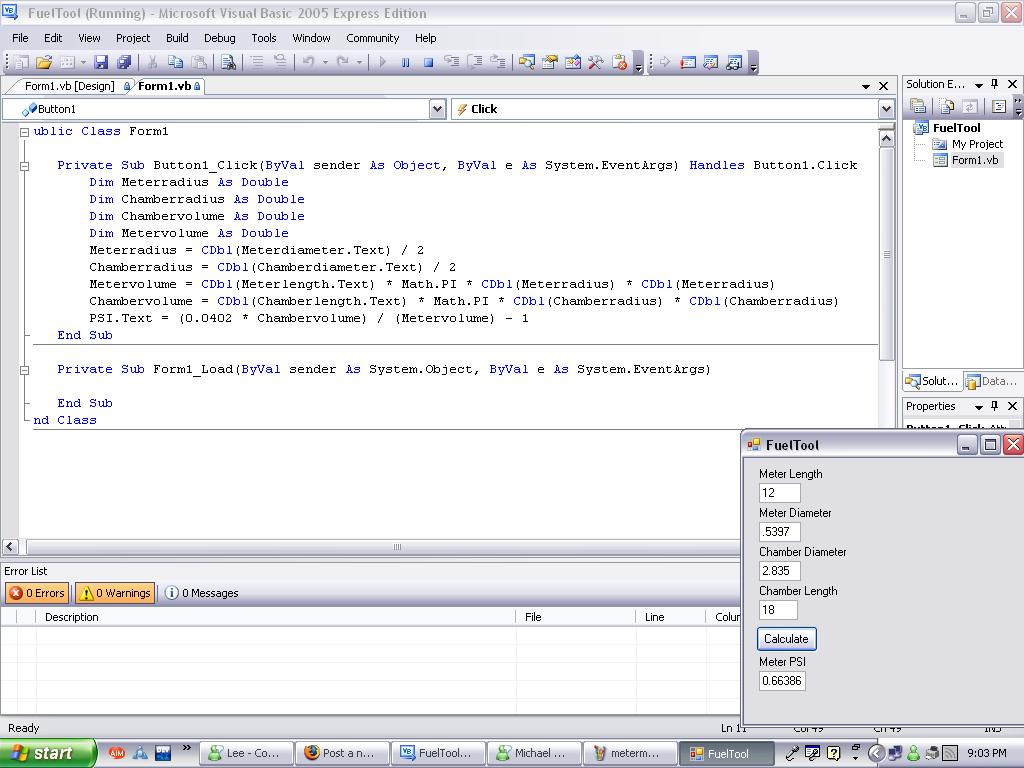Viewport: 1024px width, 768px height.
Task: Toggle auto-hide pin on Solution Explorer
Action: tap(995, 84)
